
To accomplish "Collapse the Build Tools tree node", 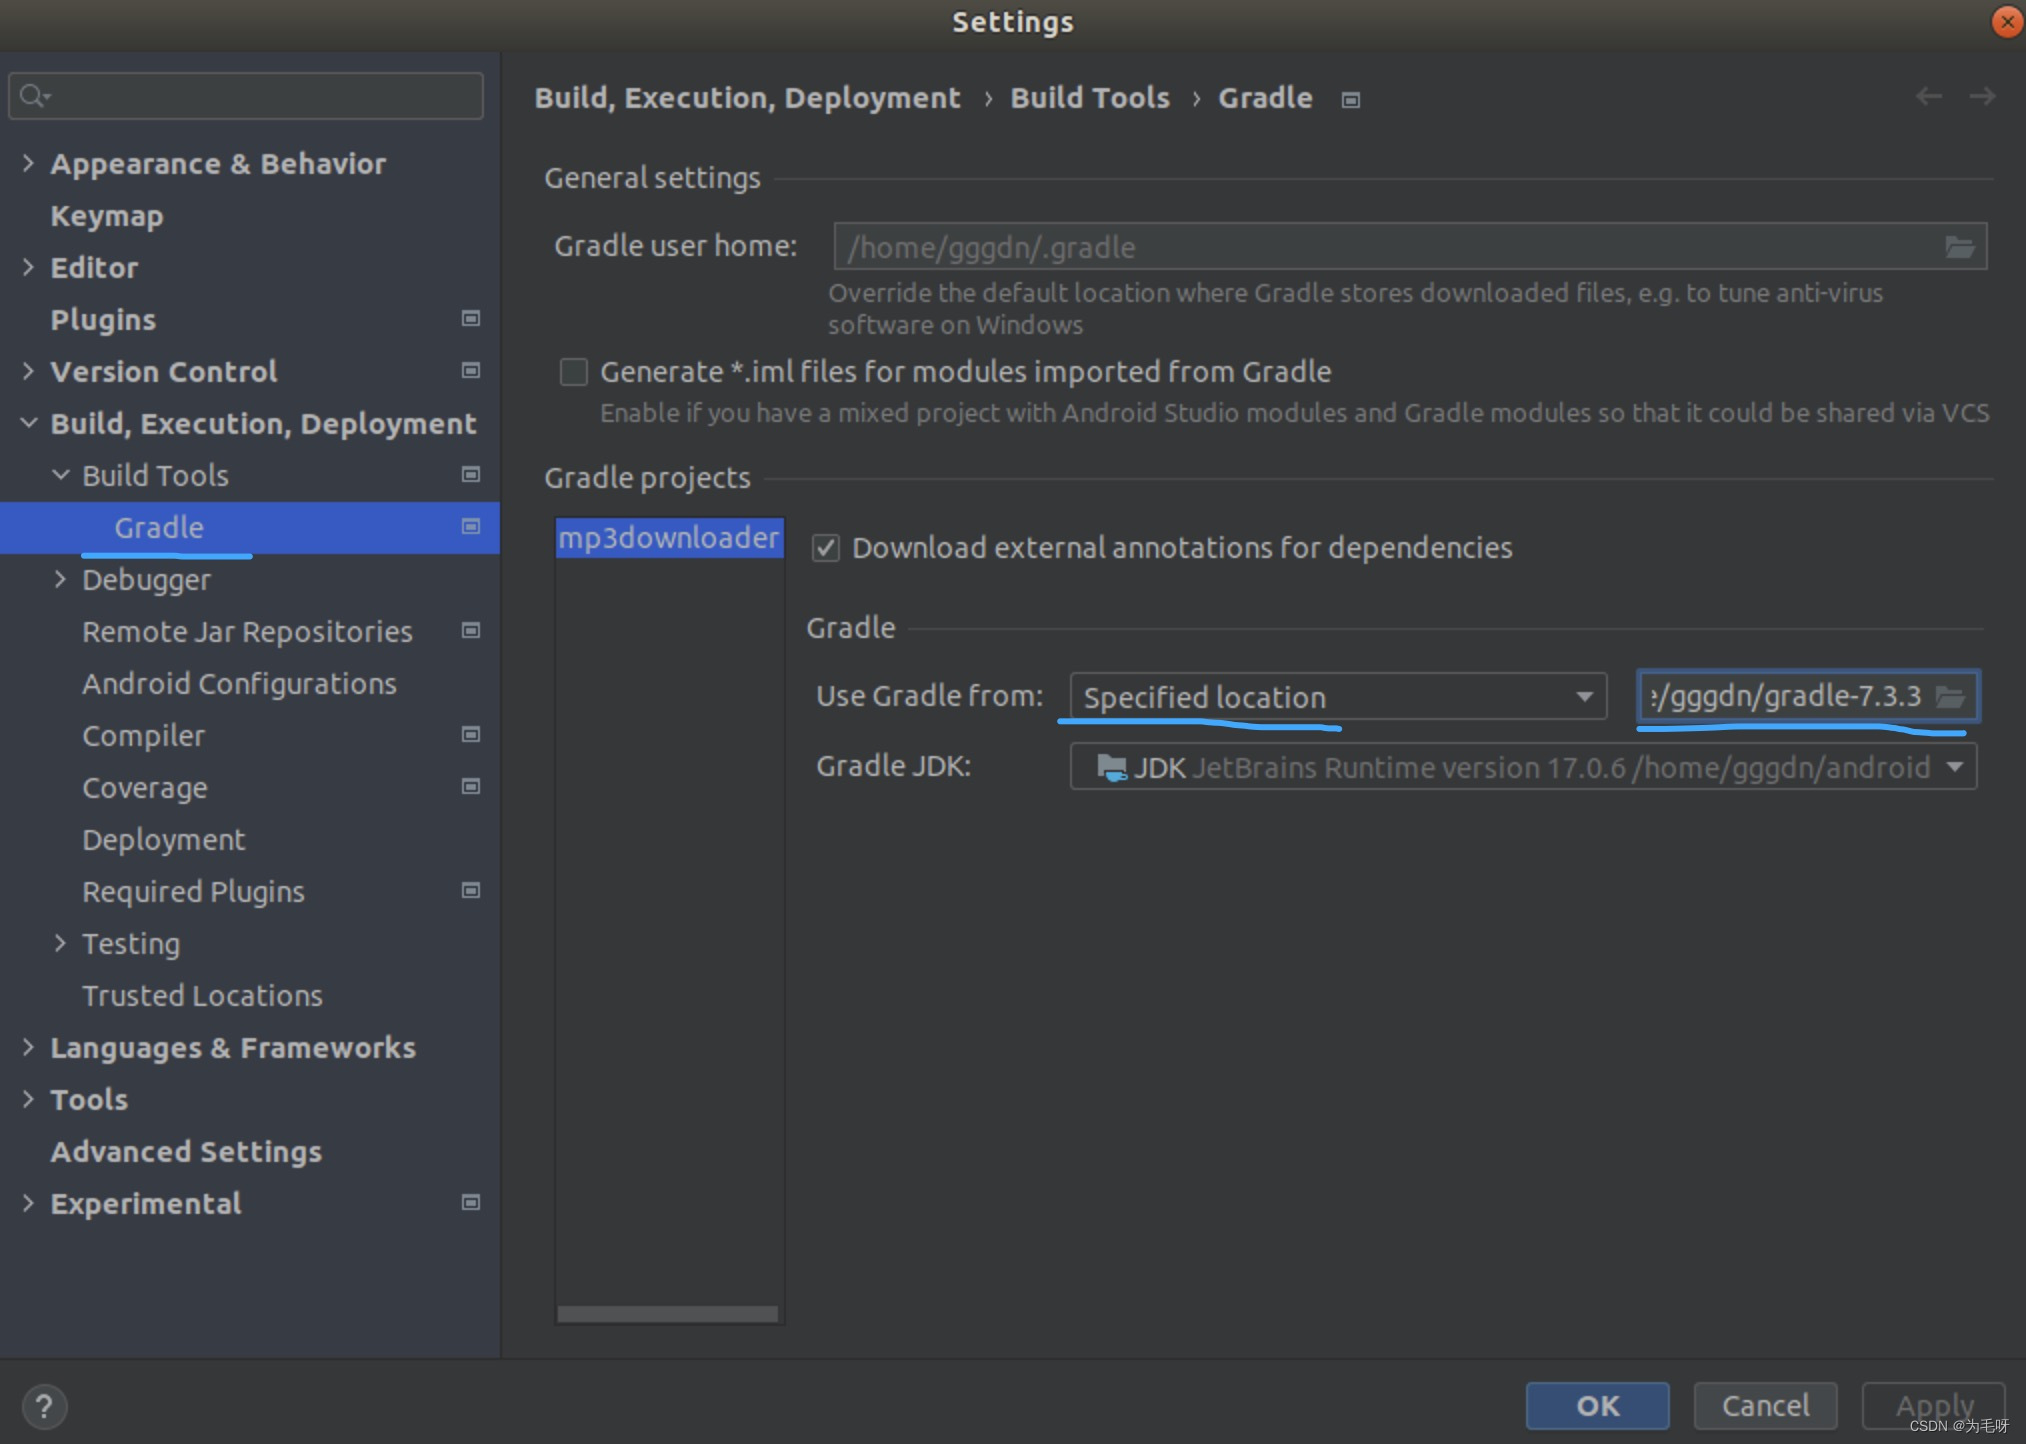I will (x=60, y=475).
